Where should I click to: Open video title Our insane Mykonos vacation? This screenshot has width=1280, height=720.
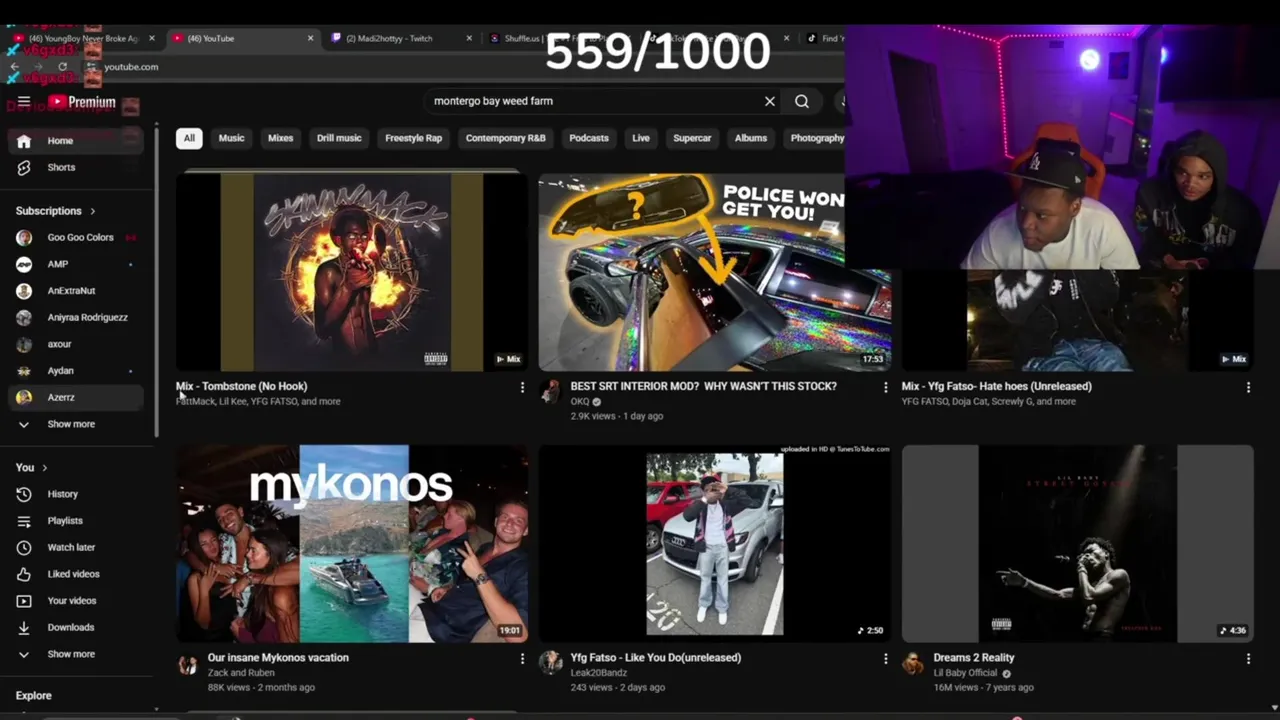pyautogui.click(x=278, y=658)
